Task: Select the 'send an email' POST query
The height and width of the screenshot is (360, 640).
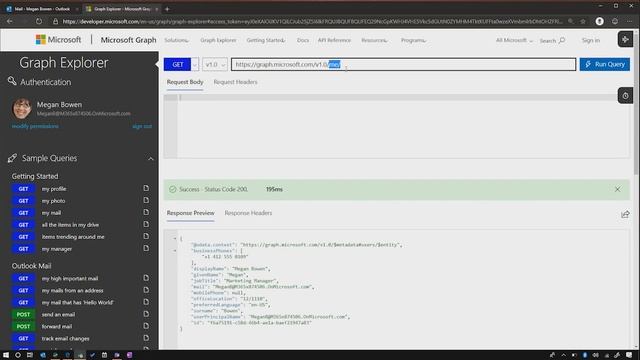Action: pyautogui.click(x=58, y=315)
